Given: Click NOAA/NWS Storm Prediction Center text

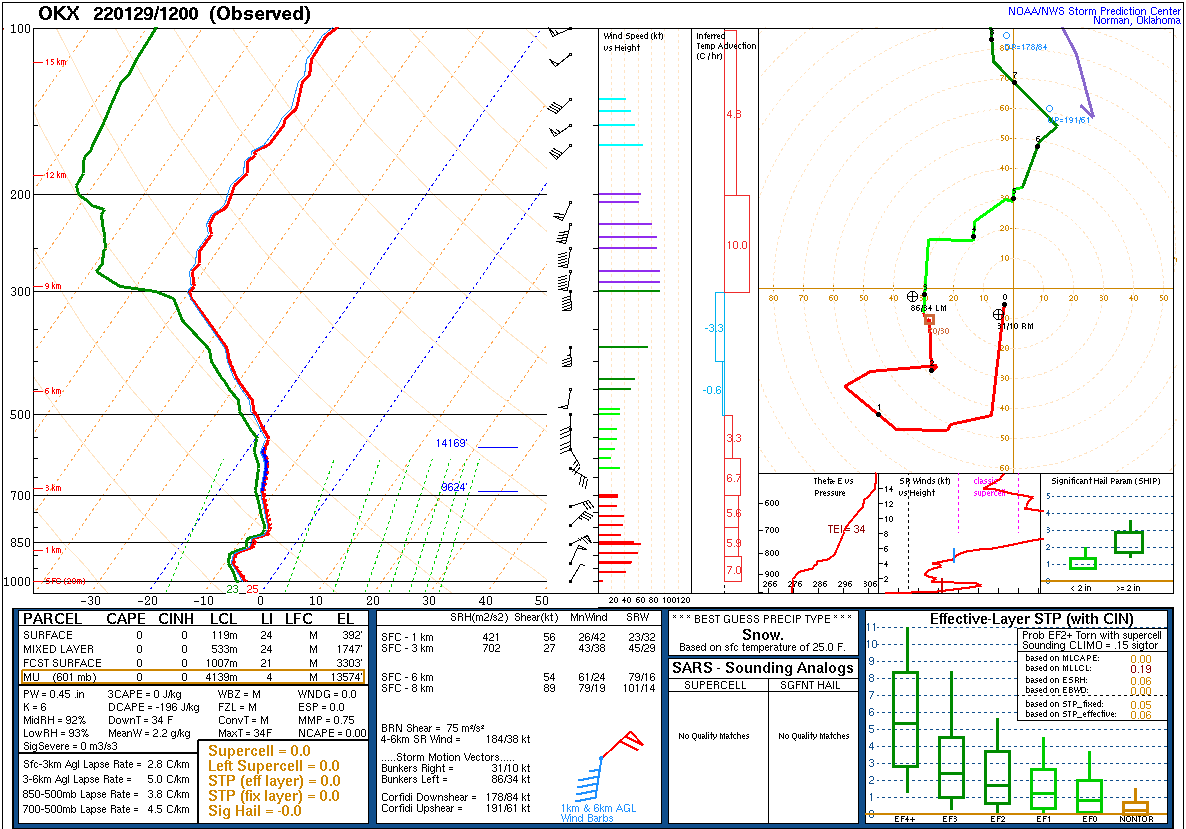Looking at the screenshot, I should coord(1093,11).
